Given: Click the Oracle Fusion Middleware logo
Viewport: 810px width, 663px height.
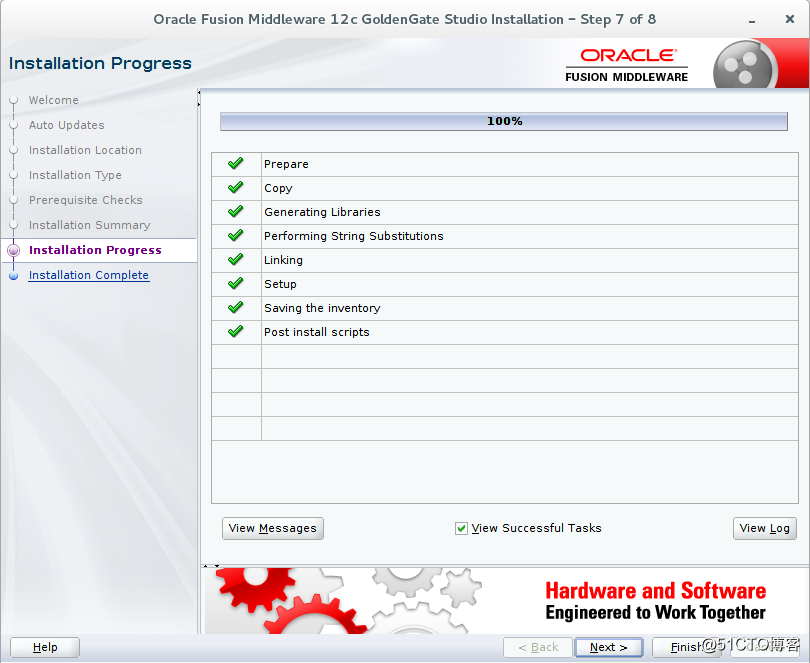Looking at the screenshot, I should tap(627, 65).
